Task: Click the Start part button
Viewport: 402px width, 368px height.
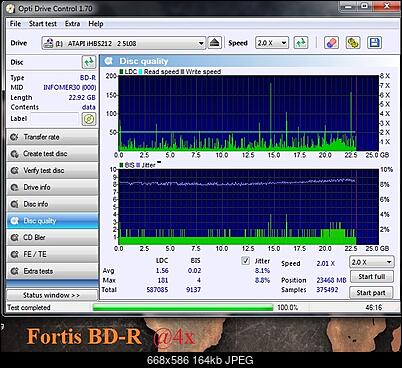Action: 371,293
